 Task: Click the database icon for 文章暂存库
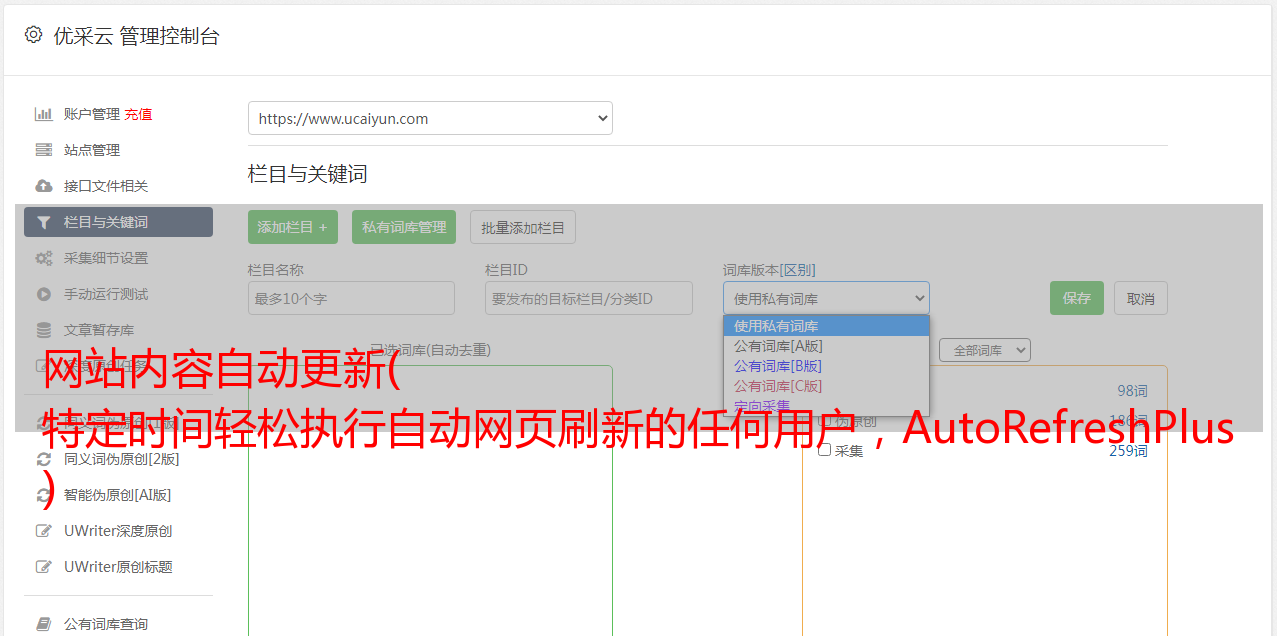(44, 330)
